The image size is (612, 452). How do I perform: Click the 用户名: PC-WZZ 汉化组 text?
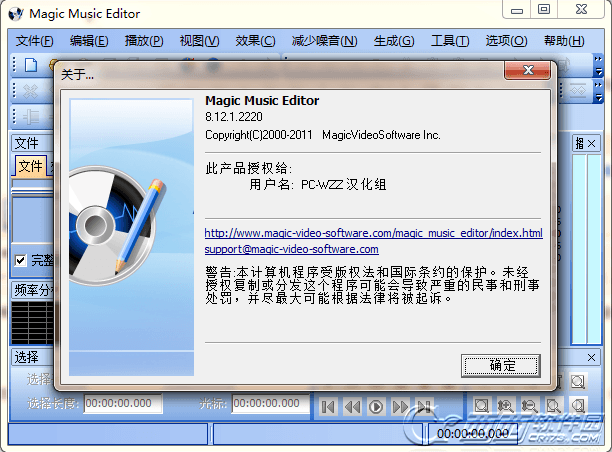pyautogui.click(x=318, y=184)
